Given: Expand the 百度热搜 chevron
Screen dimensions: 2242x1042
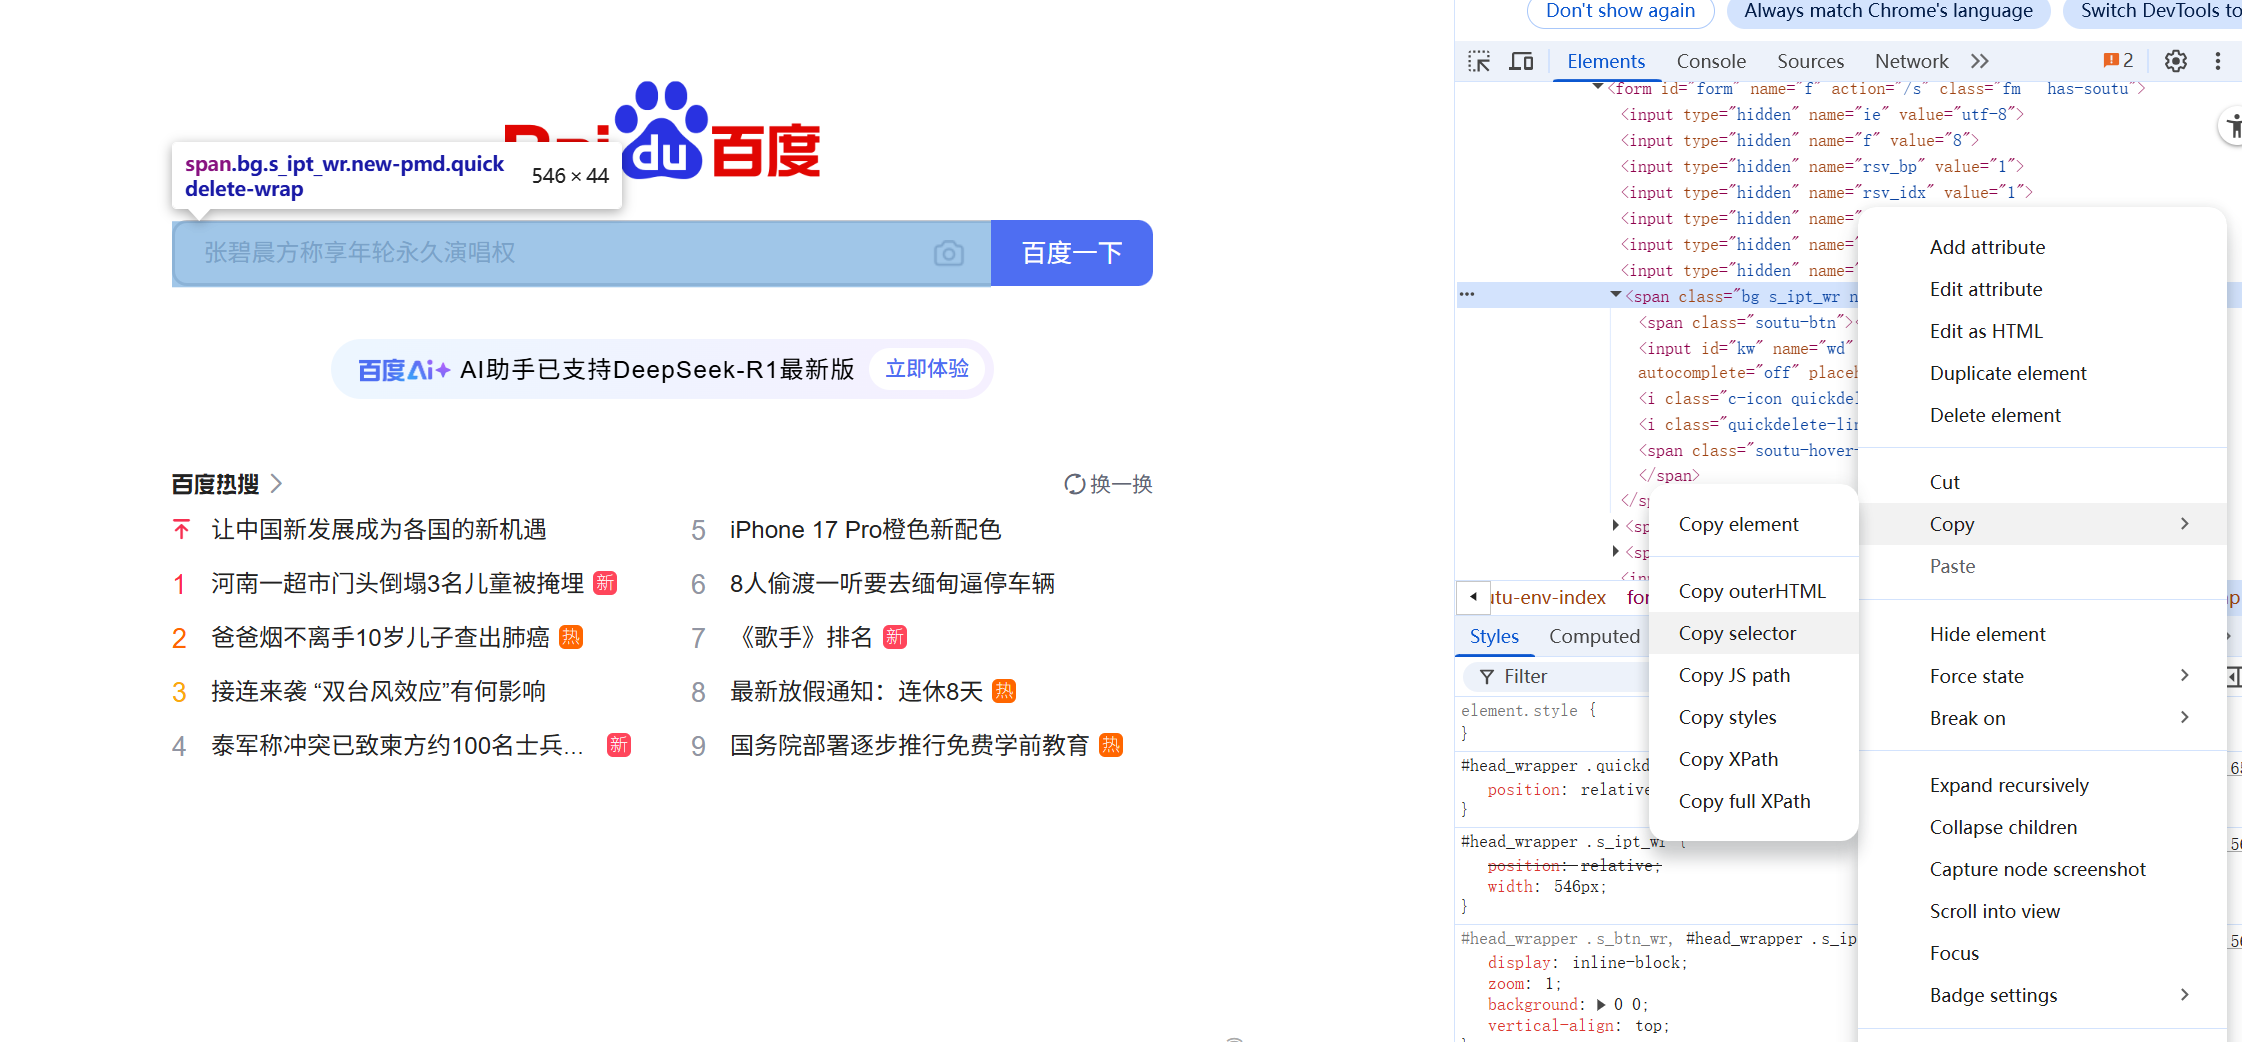Looking at the screenshot, I should pyautogui.click(x=277, y=484).
